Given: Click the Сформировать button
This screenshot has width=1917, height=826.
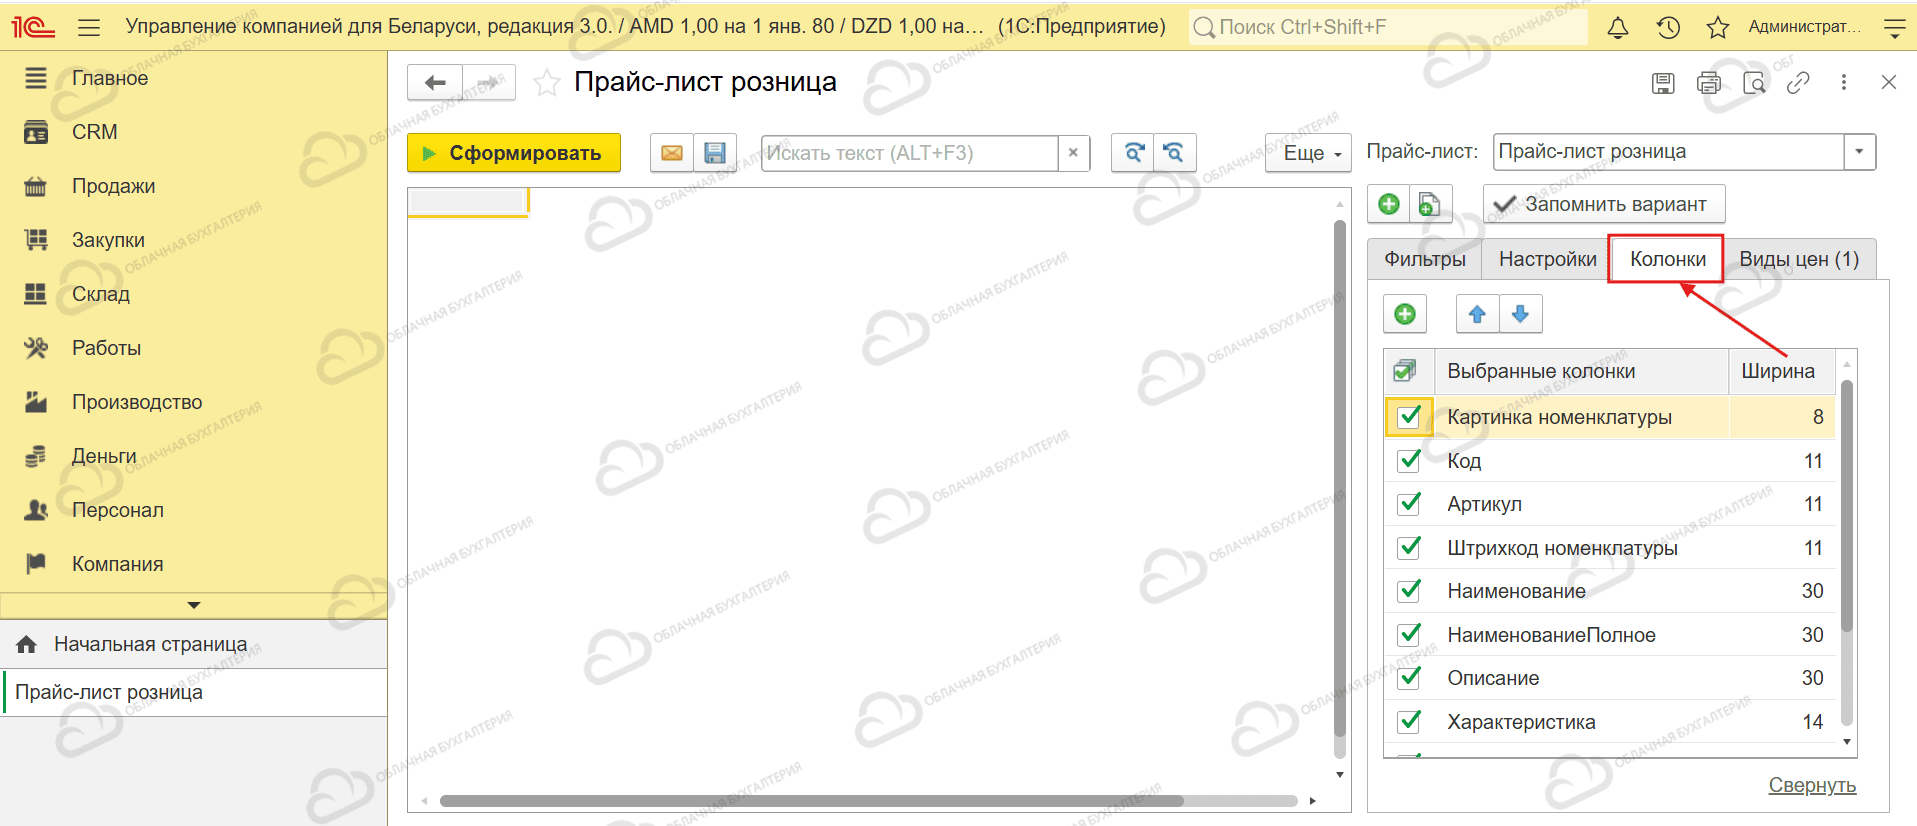Looking at the screenshot, I should pos(514,153).
